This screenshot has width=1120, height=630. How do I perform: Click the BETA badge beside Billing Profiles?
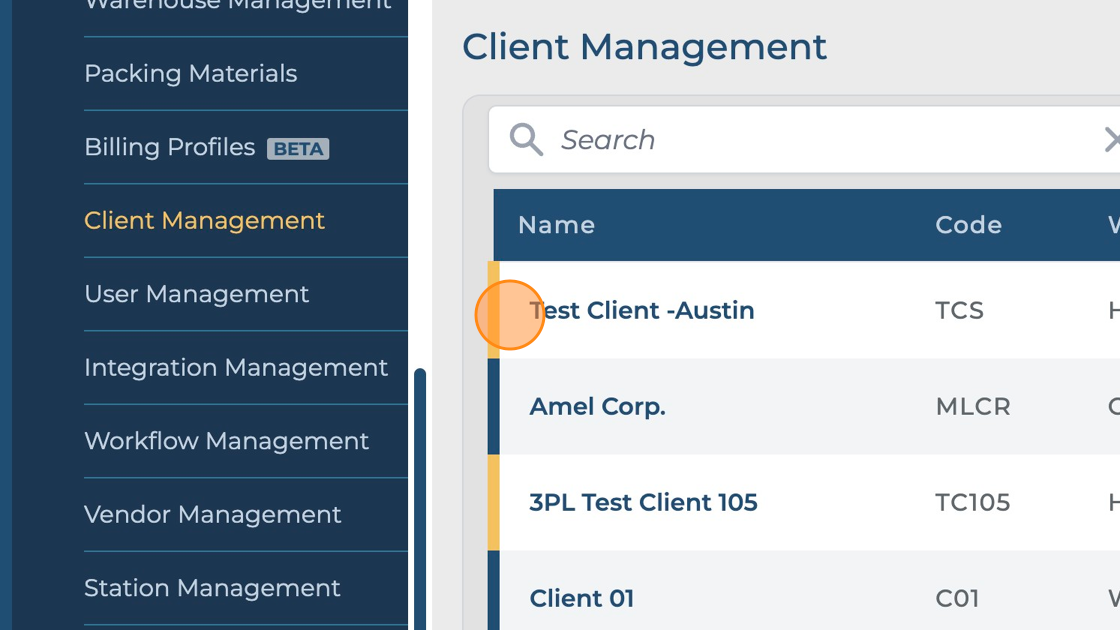click(x=298, y=149)
